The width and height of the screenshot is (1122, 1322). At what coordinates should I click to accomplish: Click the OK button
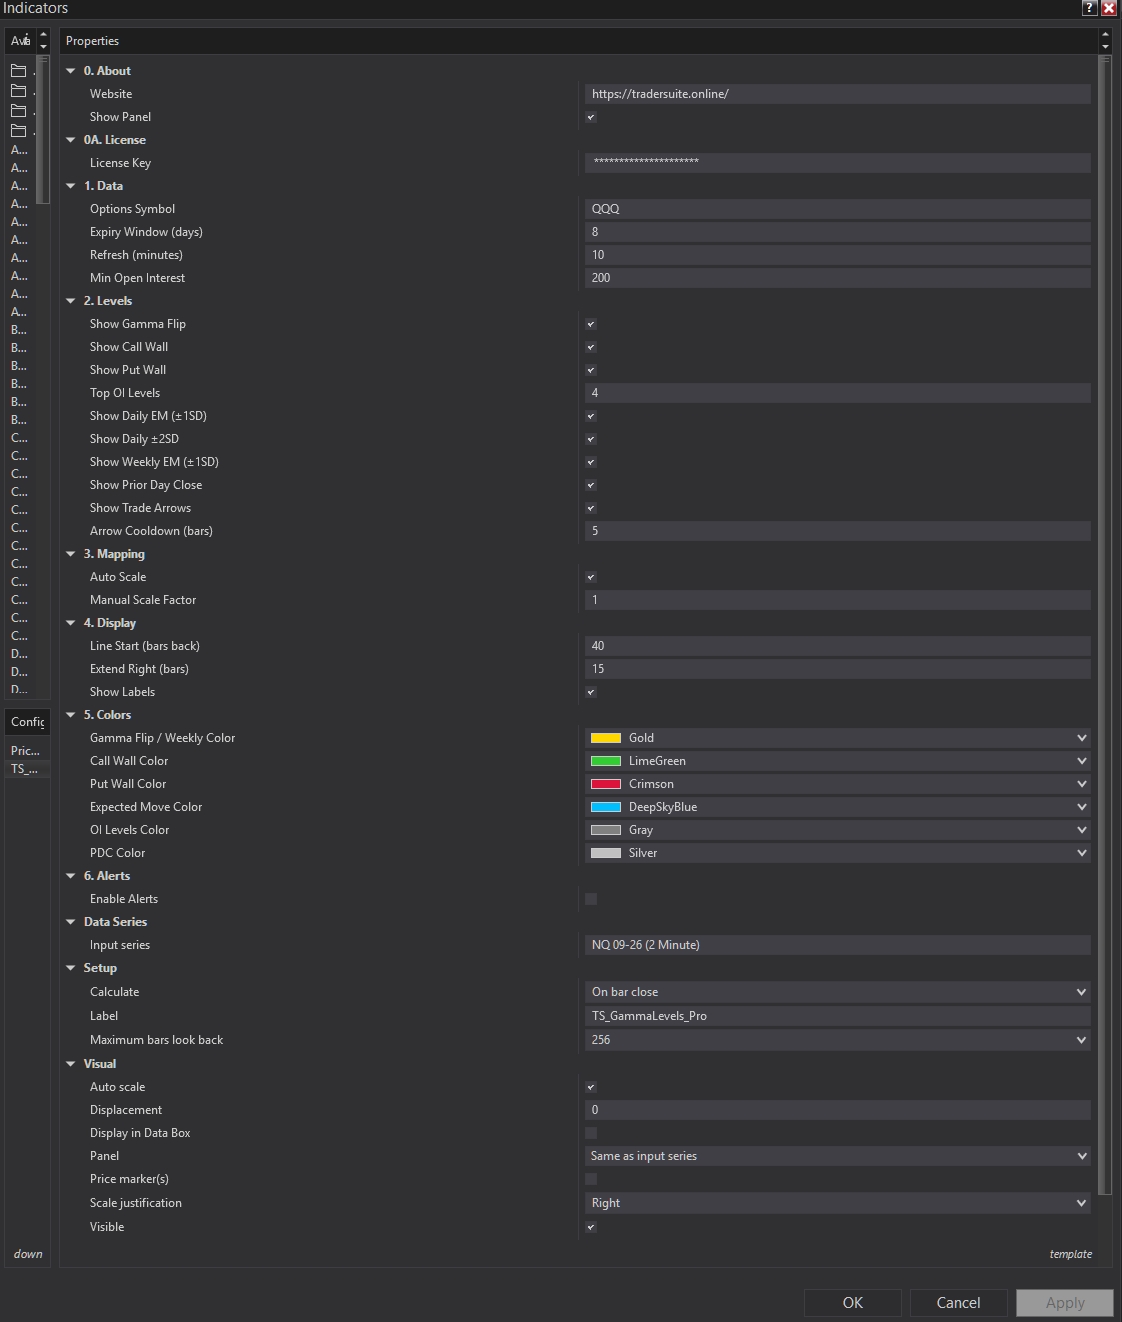click(x=853, y=1303)
